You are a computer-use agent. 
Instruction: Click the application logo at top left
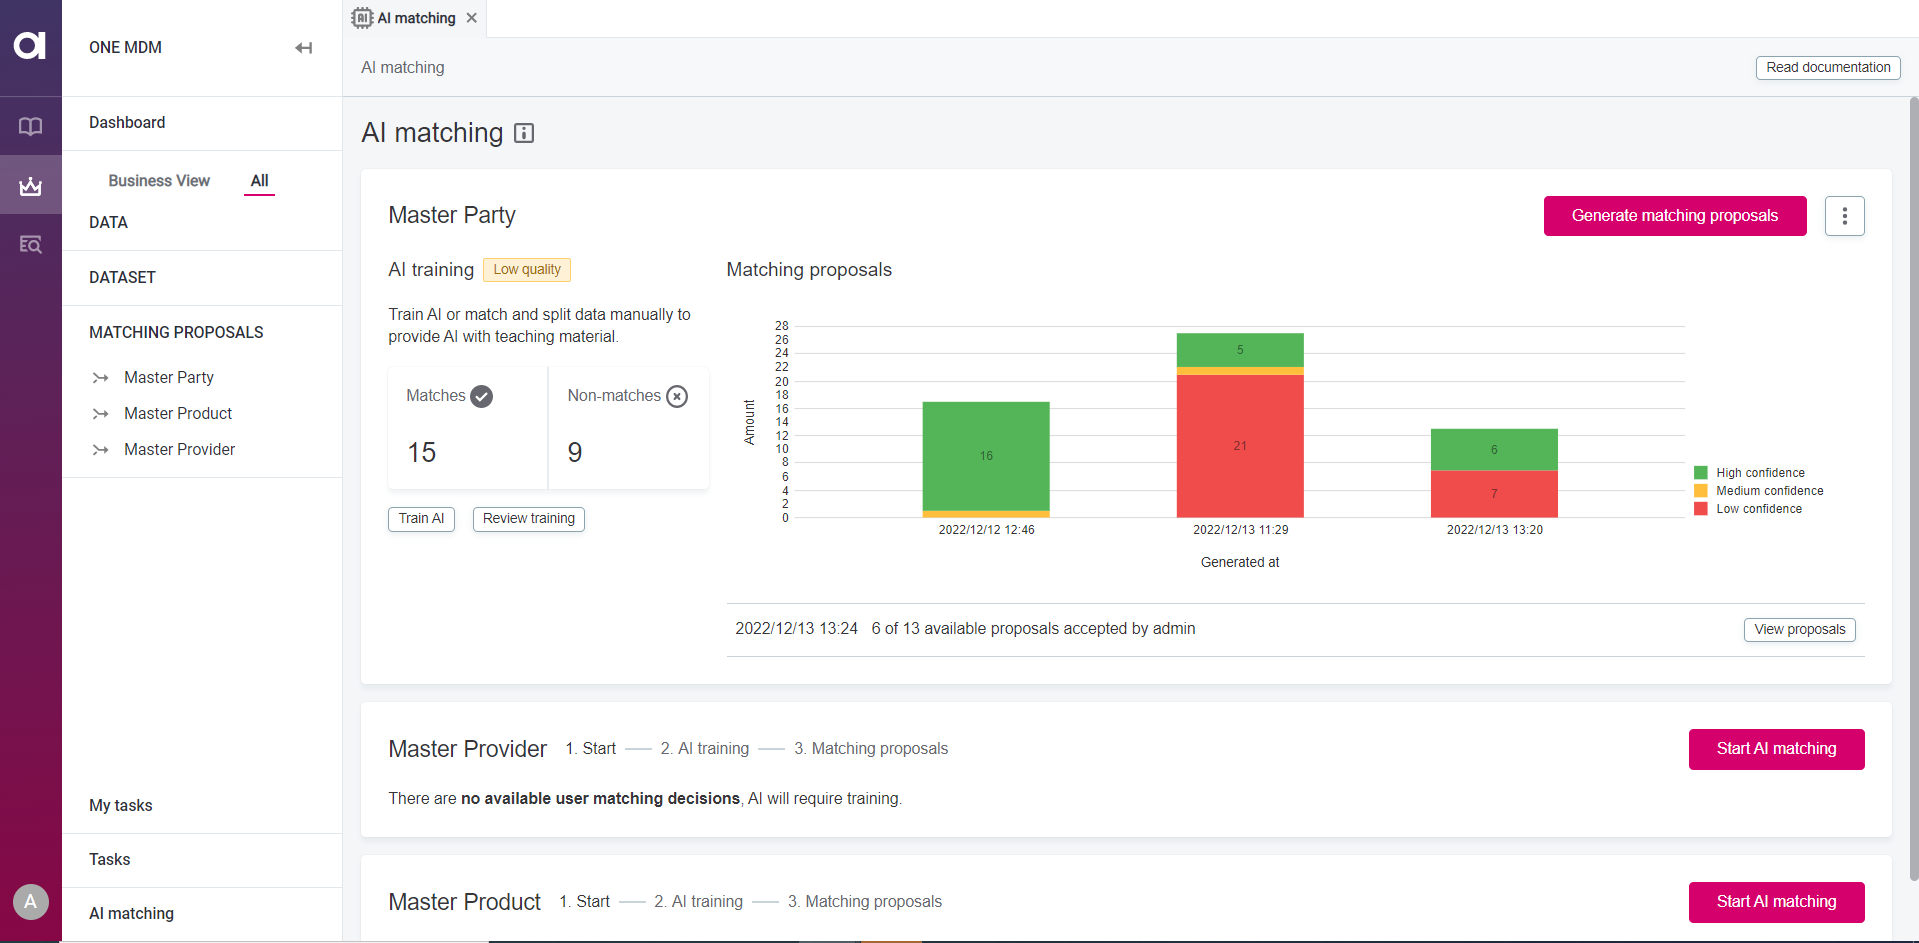point(31,44)
